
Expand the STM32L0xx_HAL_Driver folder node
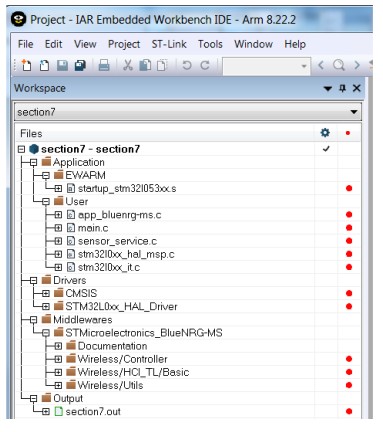tap(46, 306)
